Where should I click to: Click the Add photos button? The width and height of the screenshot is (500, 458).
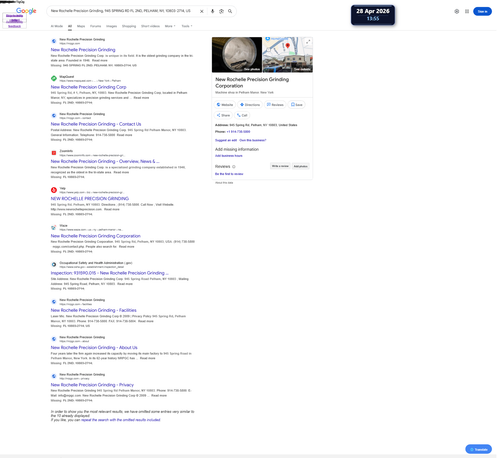[301, 166]
